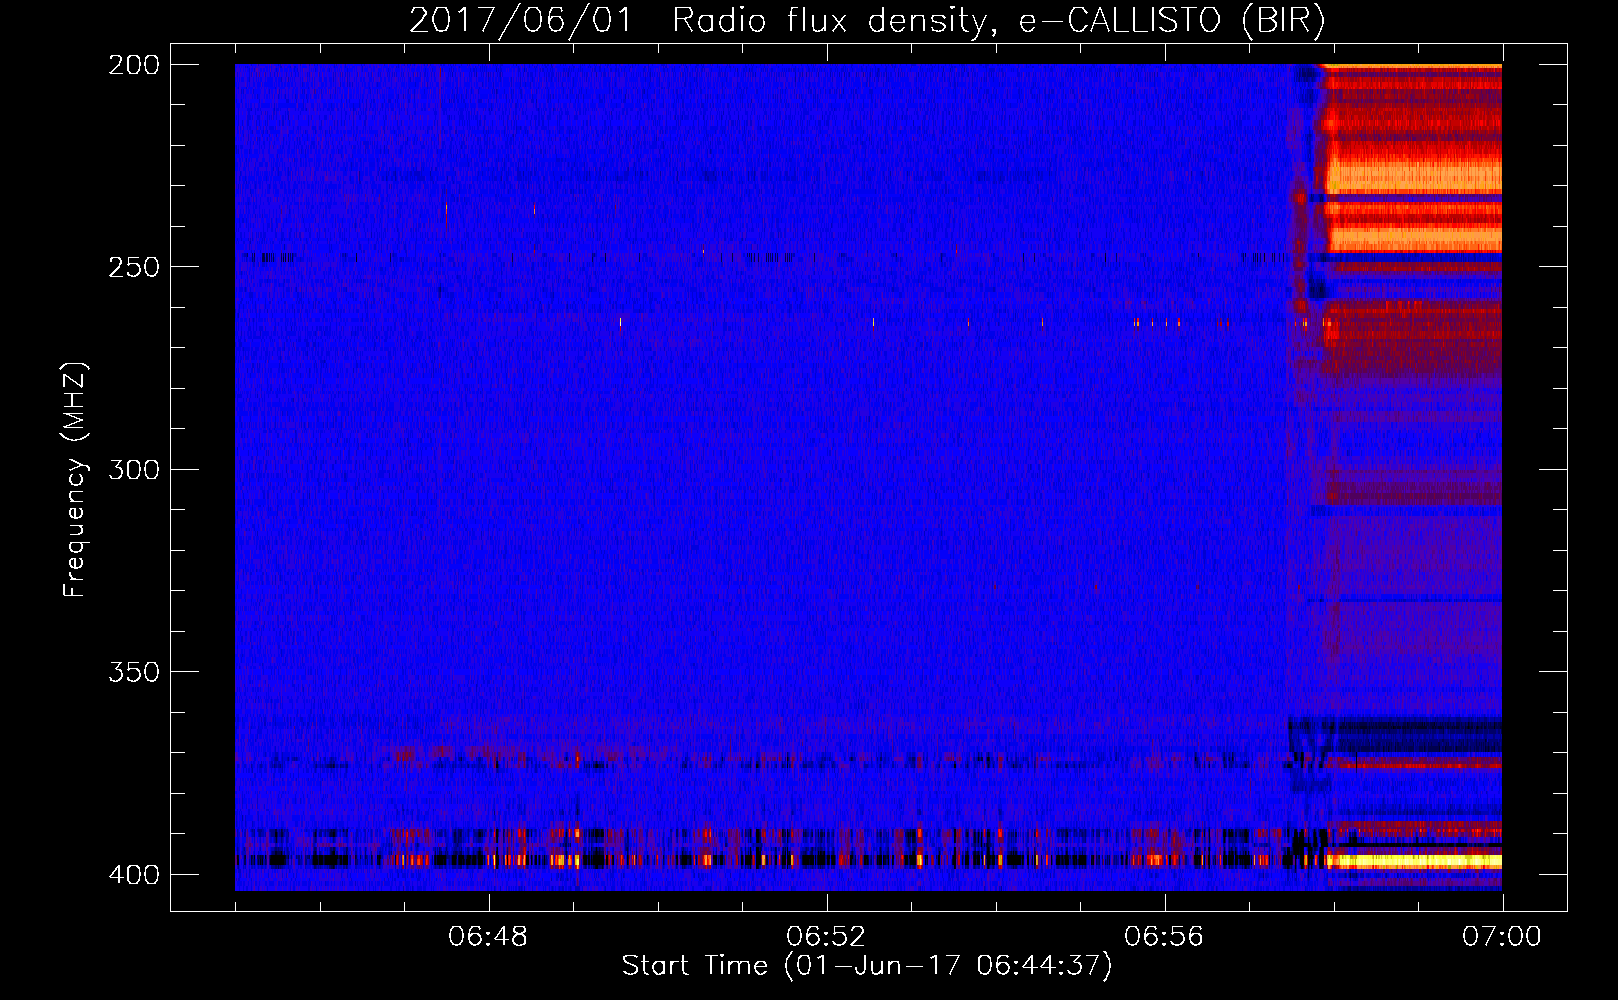Click the bright white-yellow band near 400 MHz
The width and height of the screenshot is (1618, 1000).
tap(1414, 860)
